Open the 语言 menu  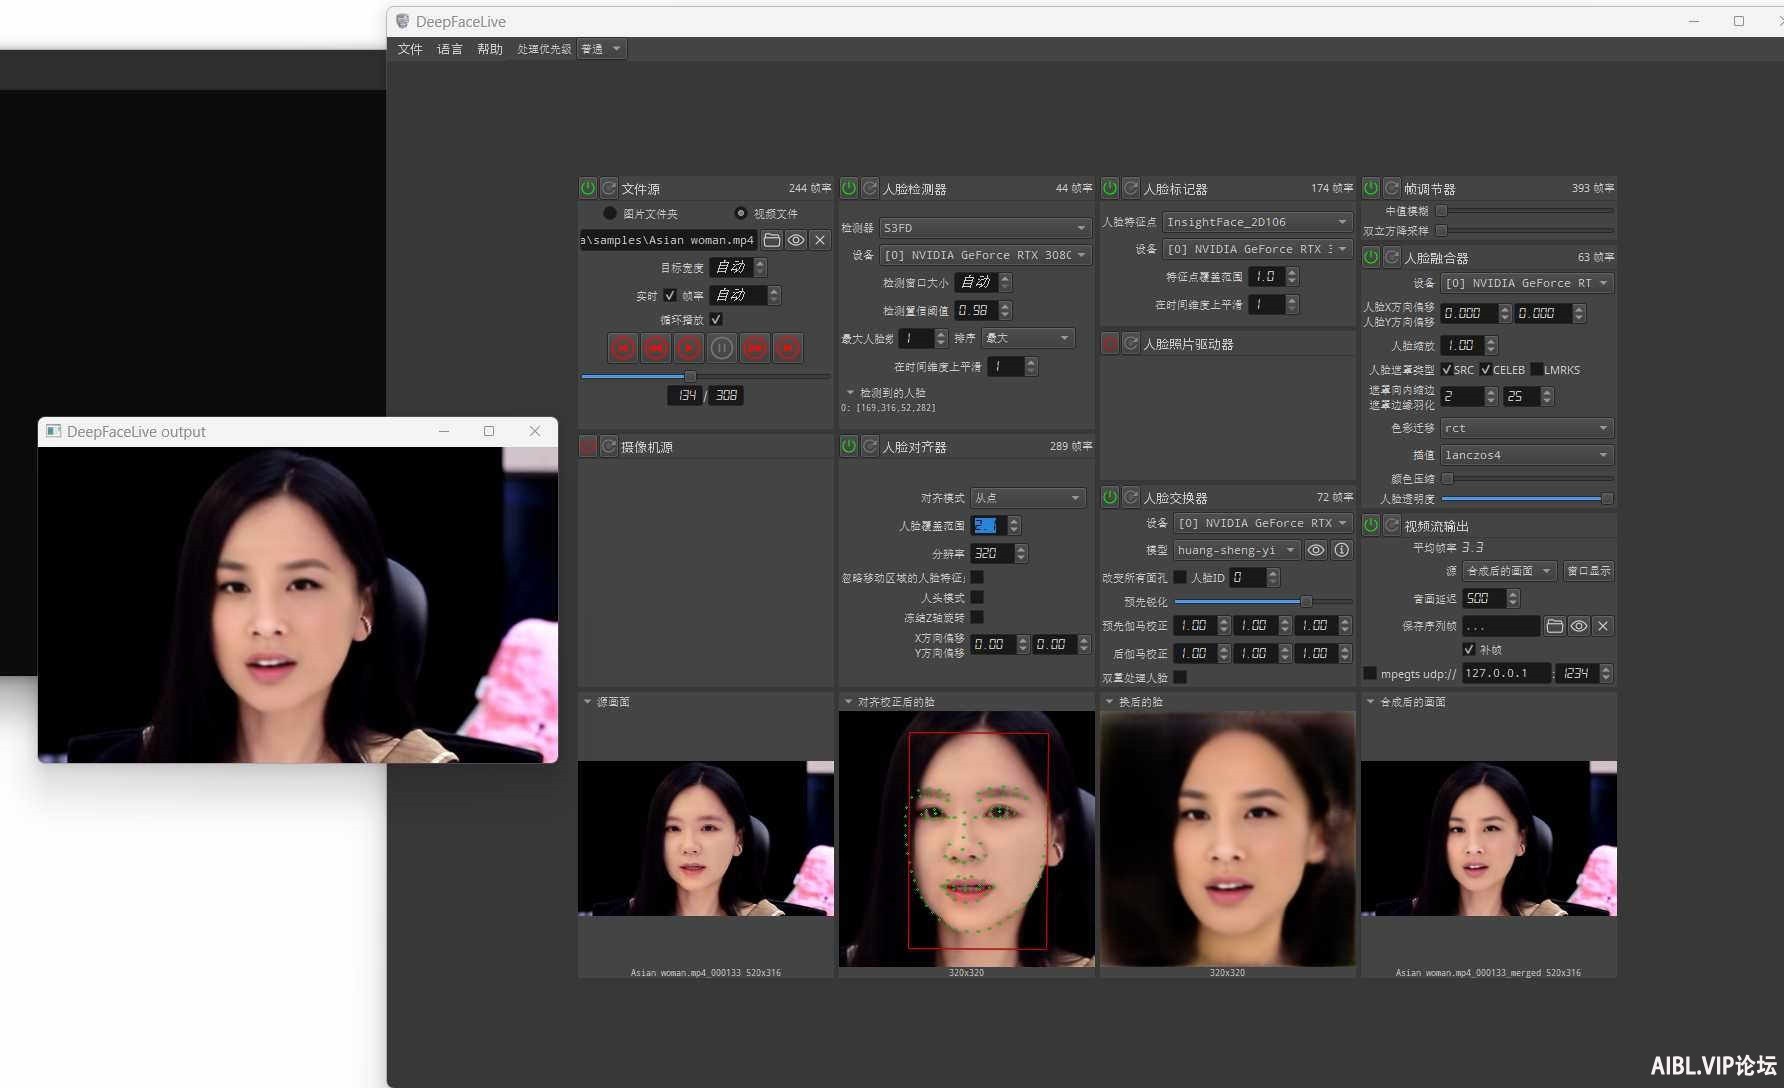pos(450,49)
